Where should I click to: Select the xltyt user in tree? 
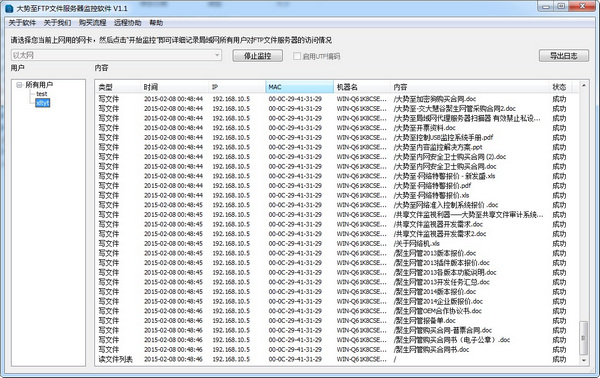pyautogui.click(x=42, y=103)
